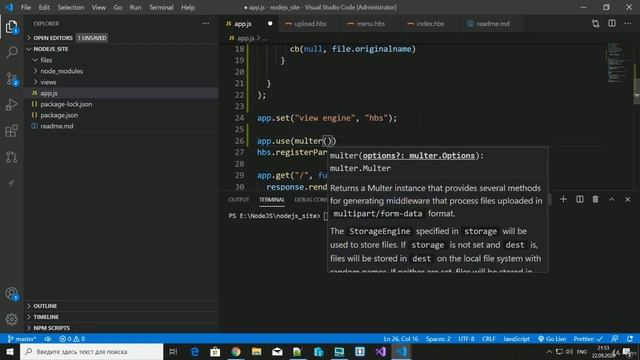Open the Run menu
The width and height of the screenshot is (640, 360).
[x=135, y=7]
